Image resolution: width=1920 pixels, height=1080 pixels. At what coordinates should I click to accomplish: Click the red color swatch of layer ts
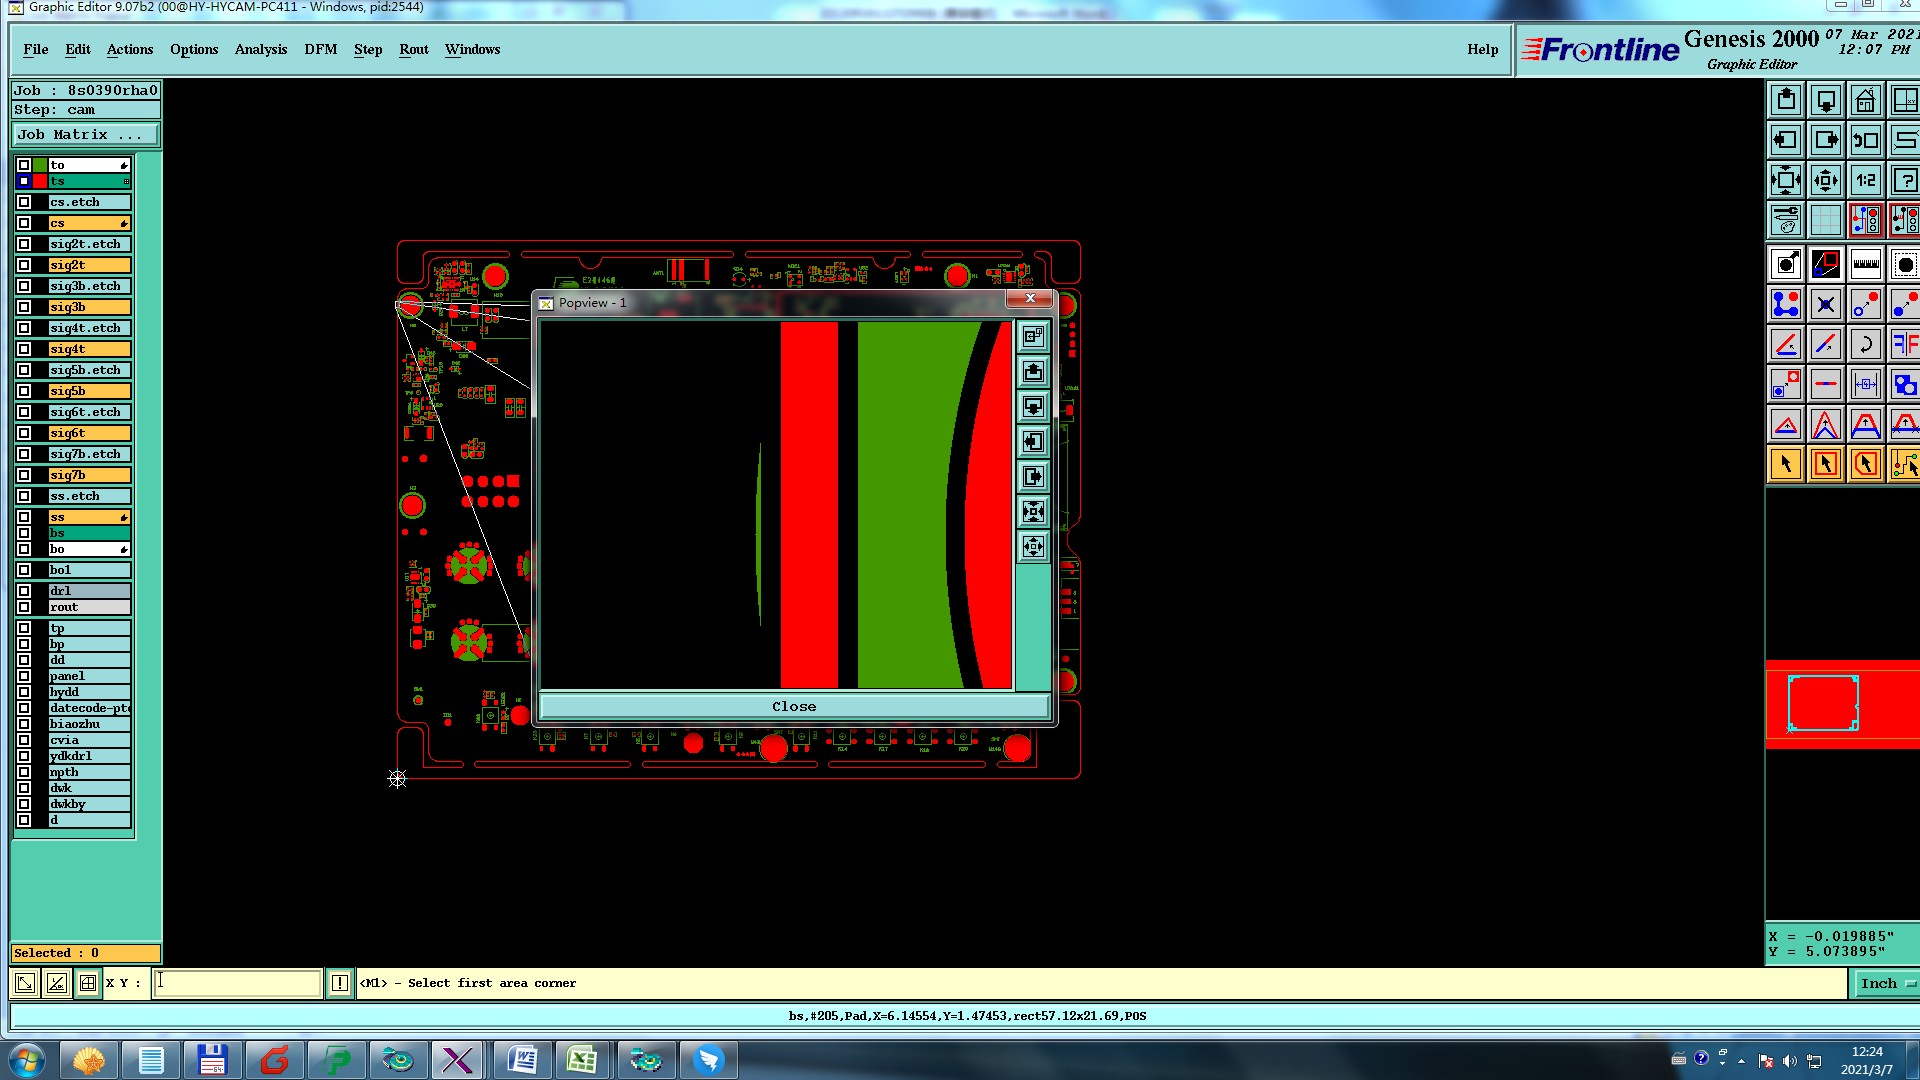point(40,181)
